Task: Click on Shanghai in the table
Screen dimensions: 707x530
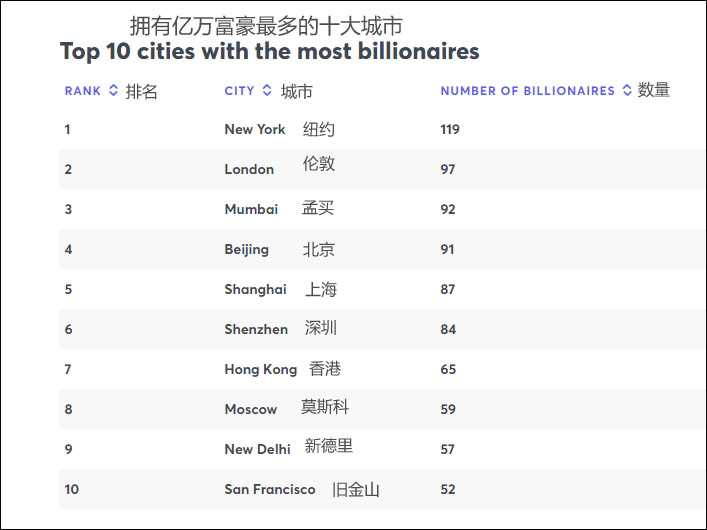Action: coord(255,289)
